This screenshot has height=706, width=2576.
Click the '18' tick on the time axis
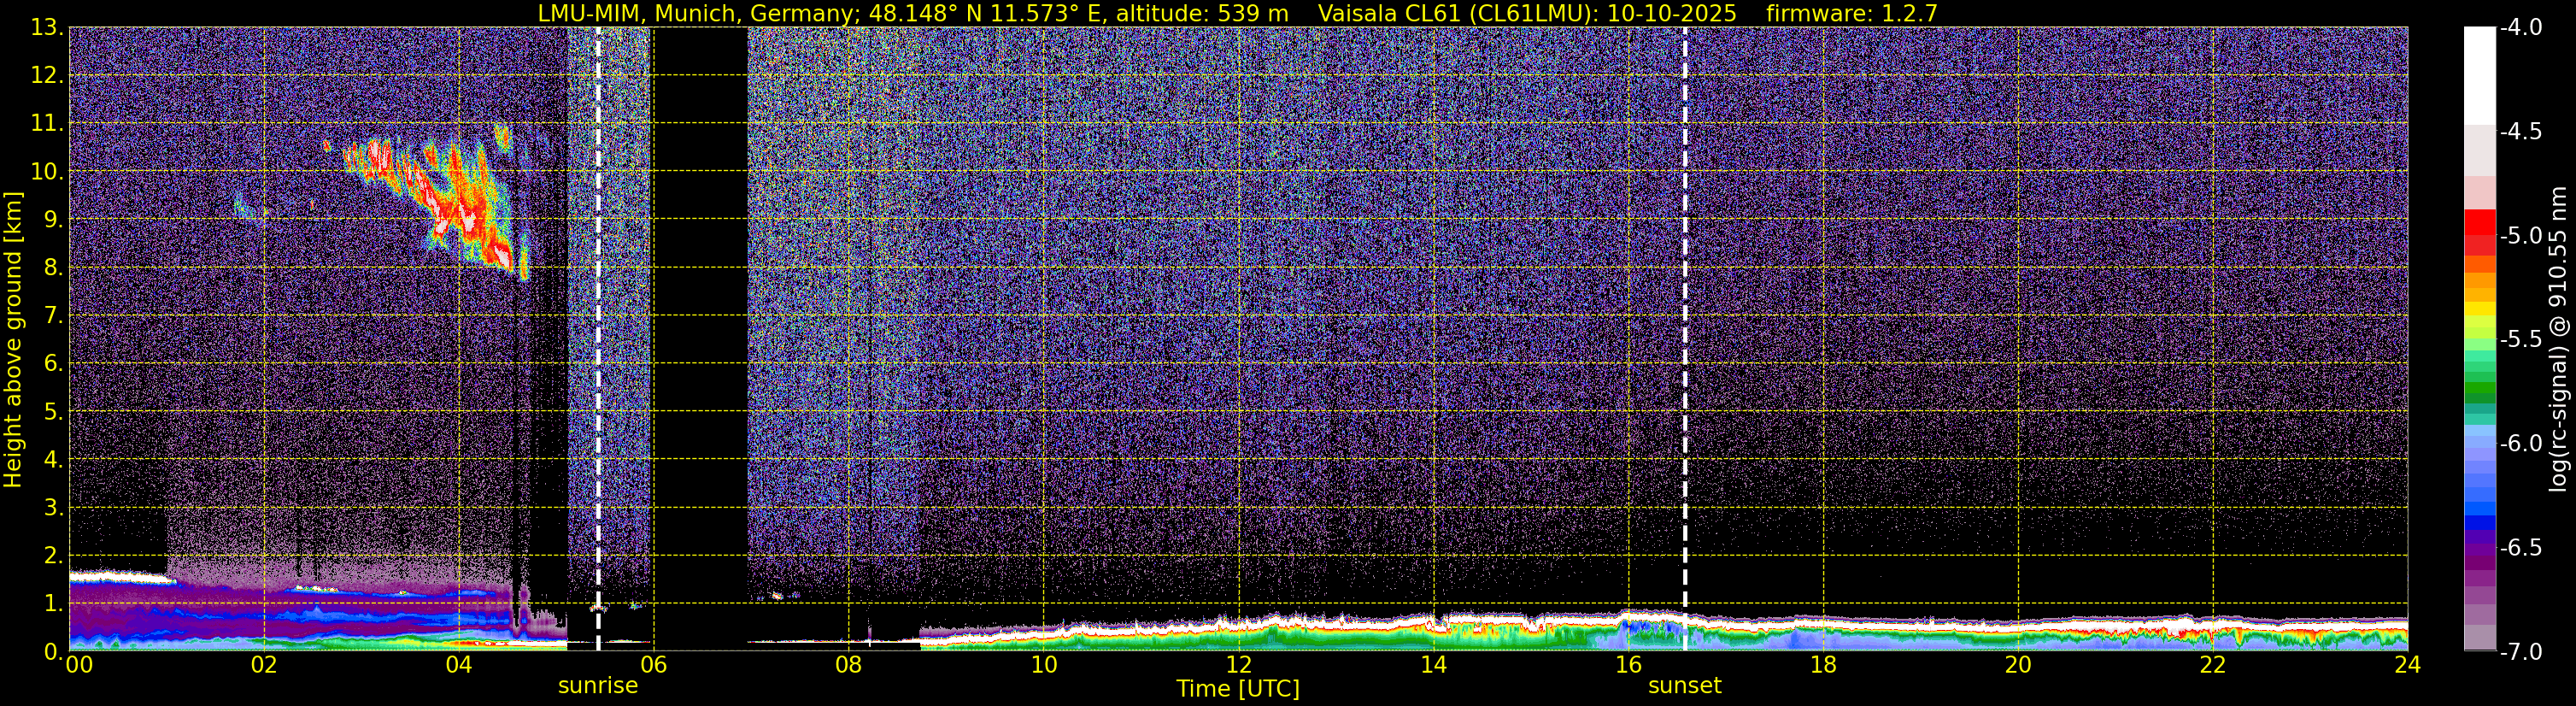point(1822,666)
